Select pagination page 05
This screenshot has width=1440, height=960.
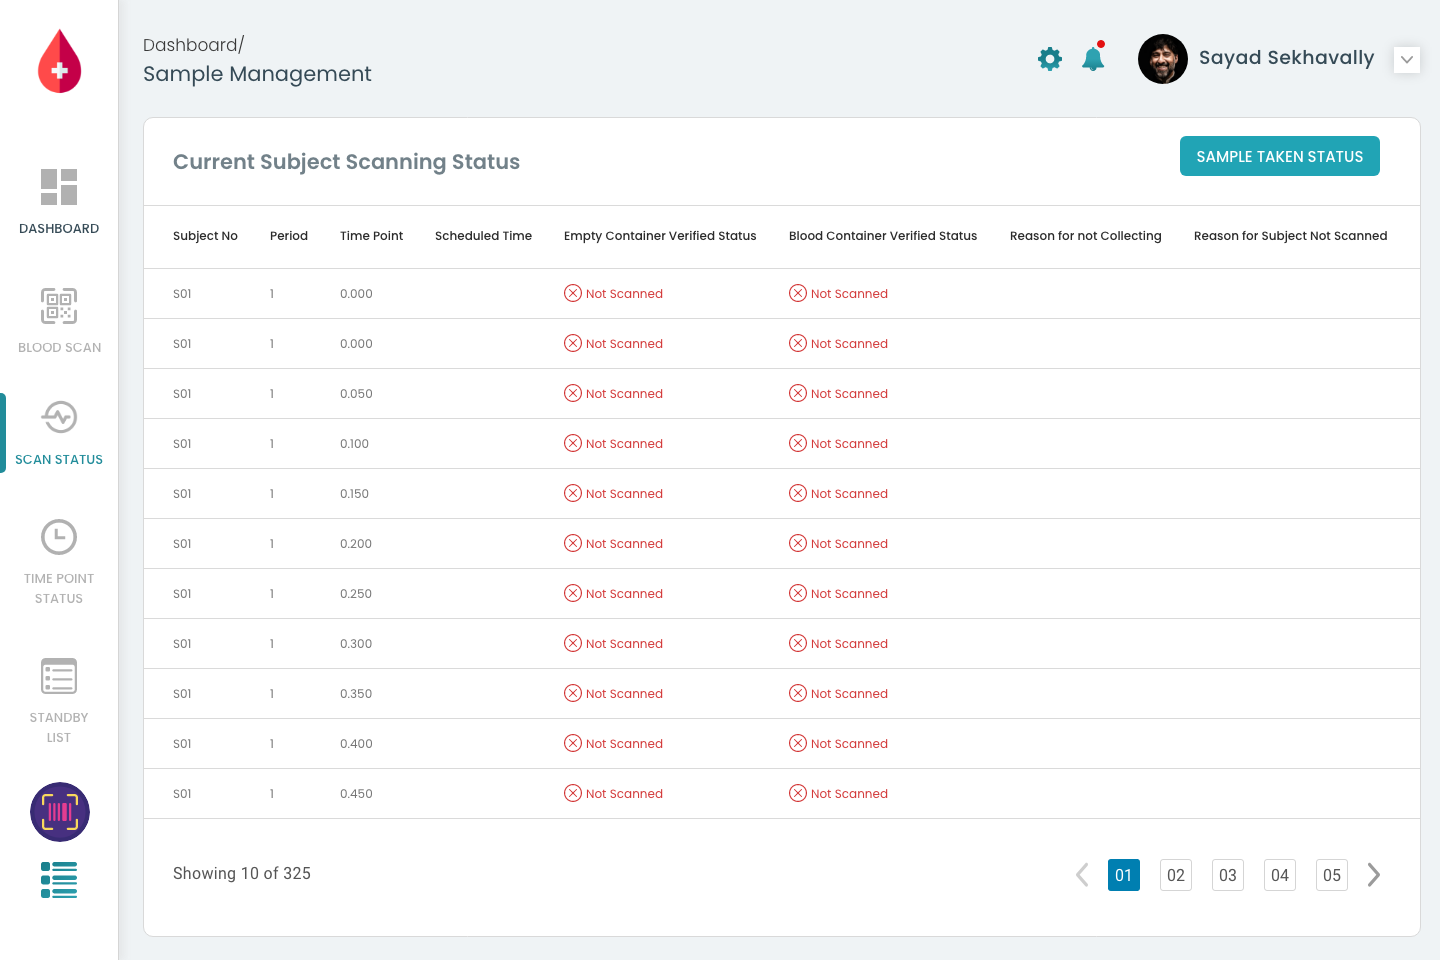1332,875
